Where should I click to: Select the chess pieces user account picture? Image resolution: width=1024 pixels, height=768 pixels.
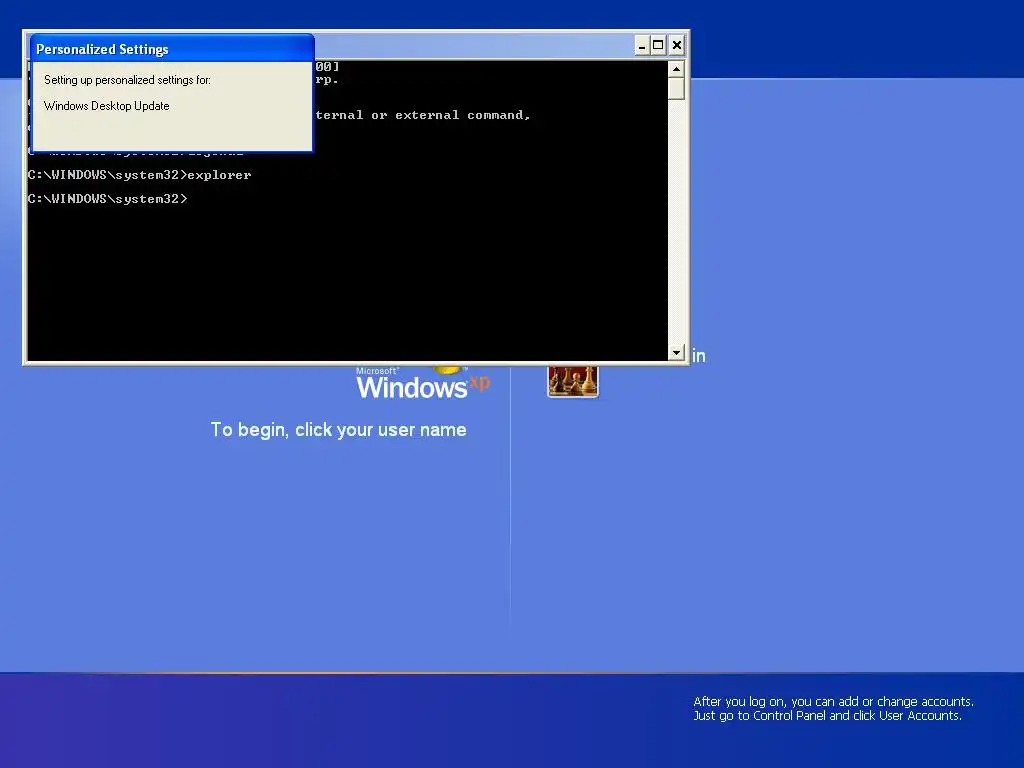point(573,381)
